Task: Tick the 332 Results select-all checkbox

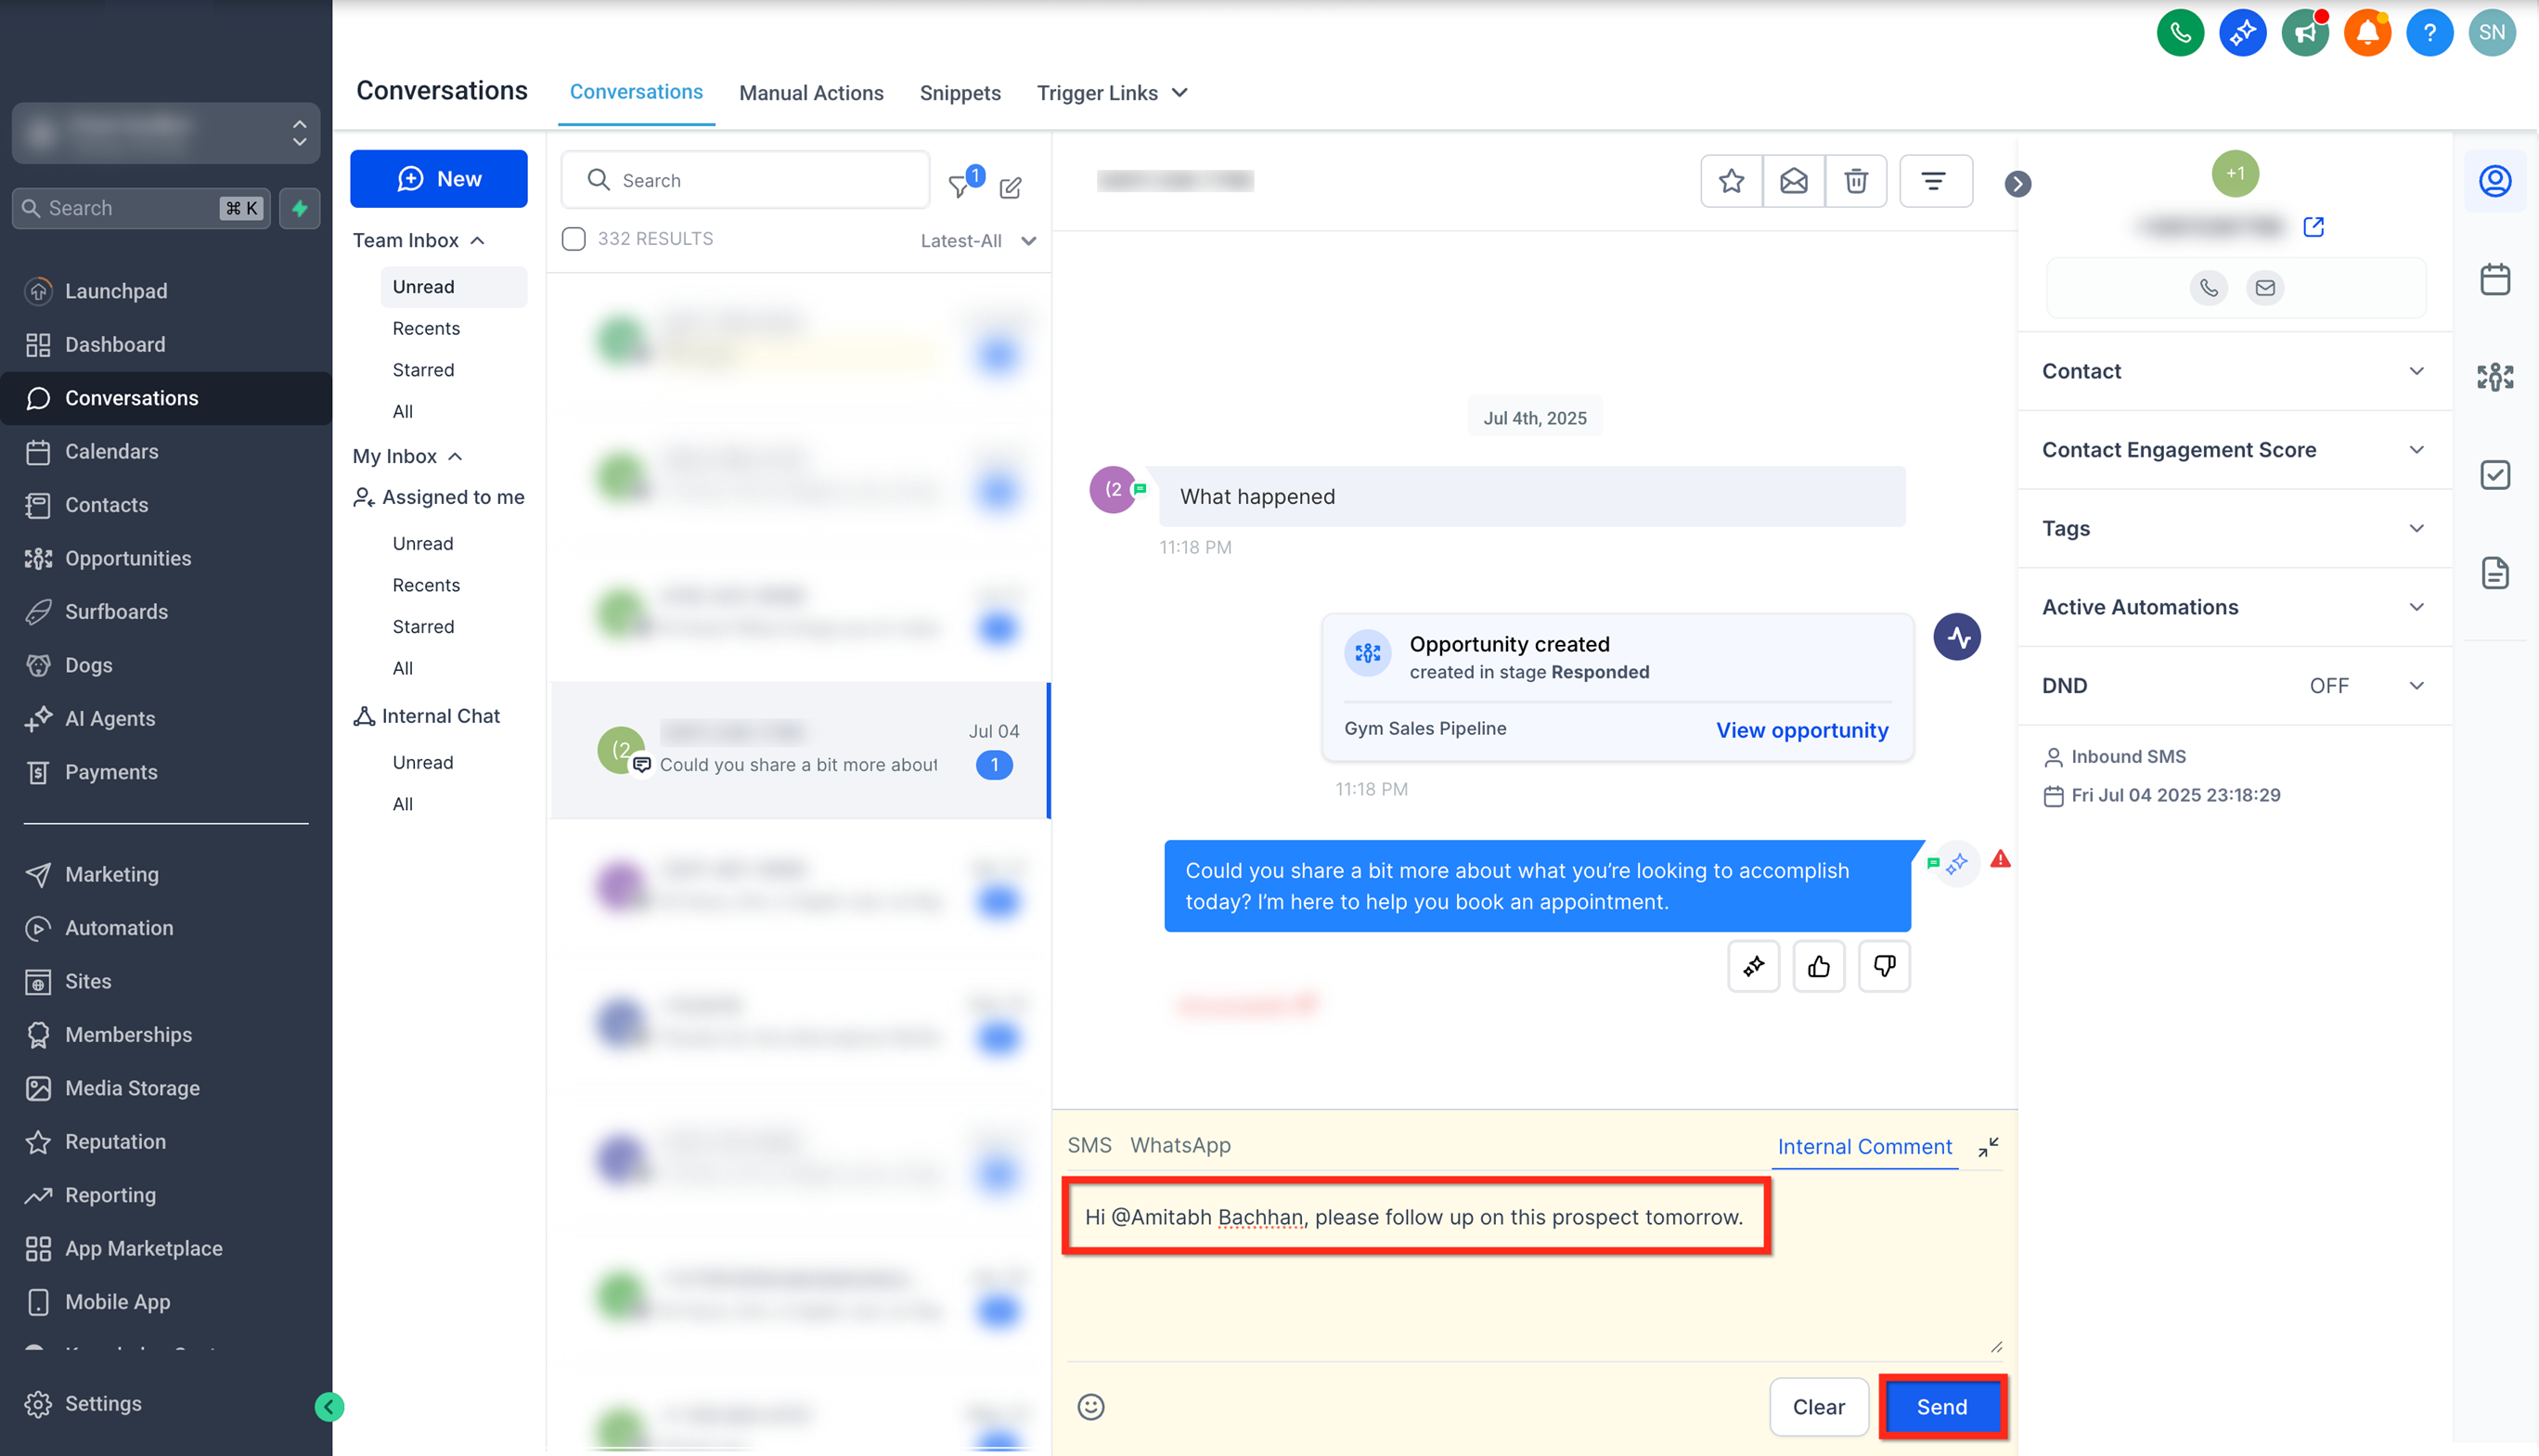Action: (x=573, y=239)
